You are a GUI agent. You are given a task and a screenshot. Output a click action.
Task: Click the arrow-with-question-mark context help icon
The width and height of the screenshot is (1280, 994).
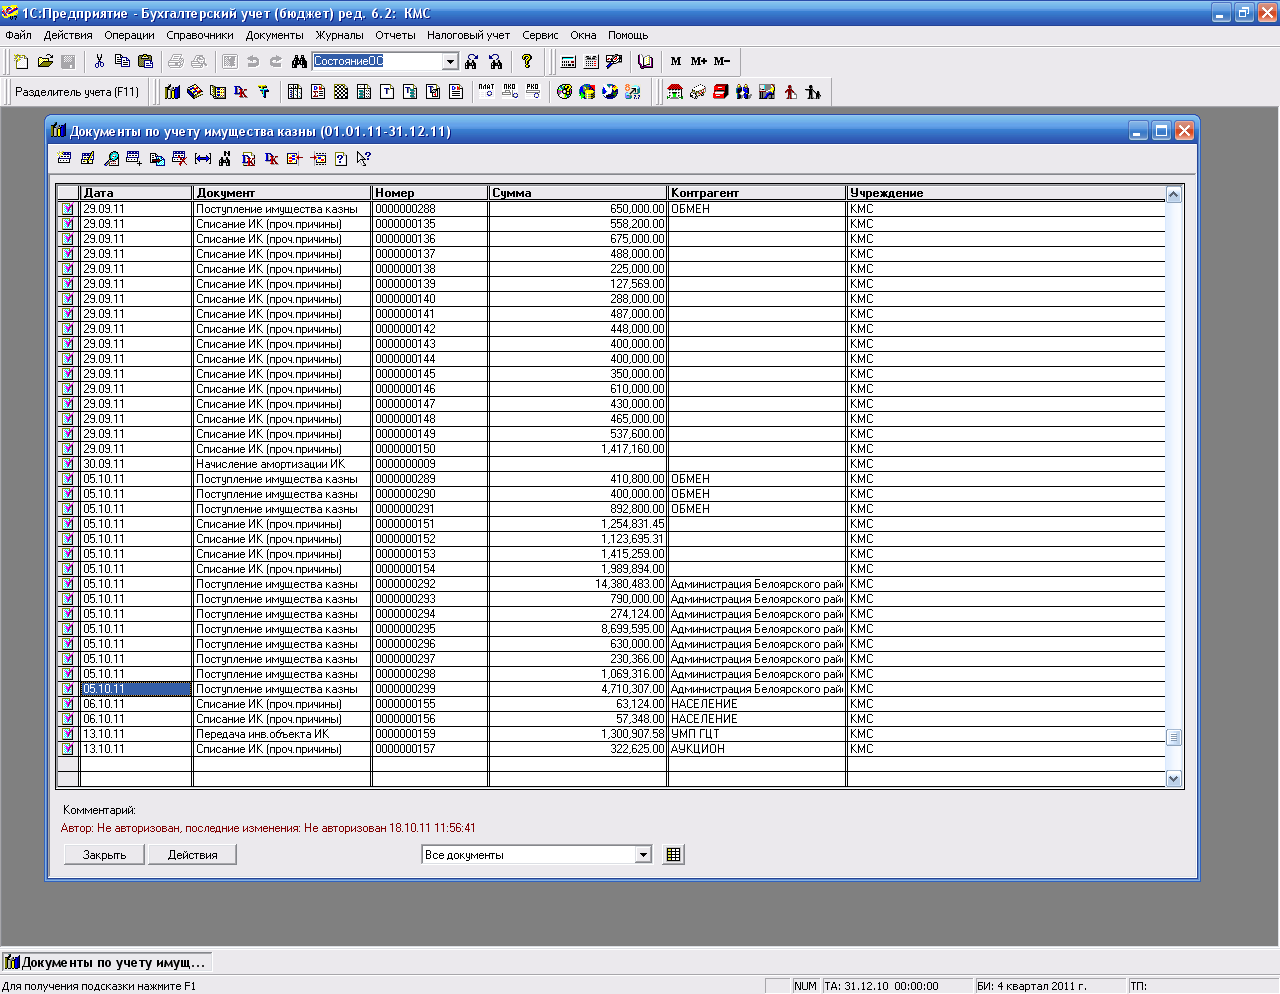coord(363,159)
